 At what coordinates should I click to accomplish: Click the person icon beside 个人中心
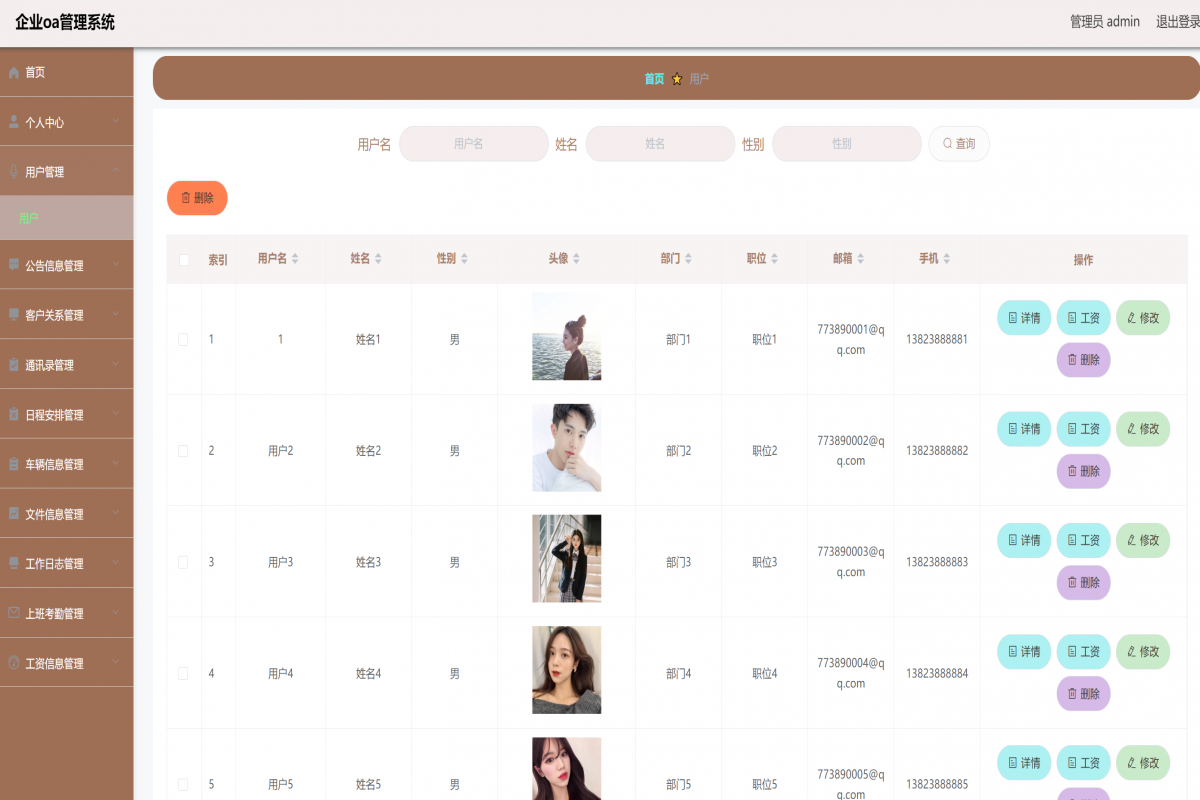point(14,121)
